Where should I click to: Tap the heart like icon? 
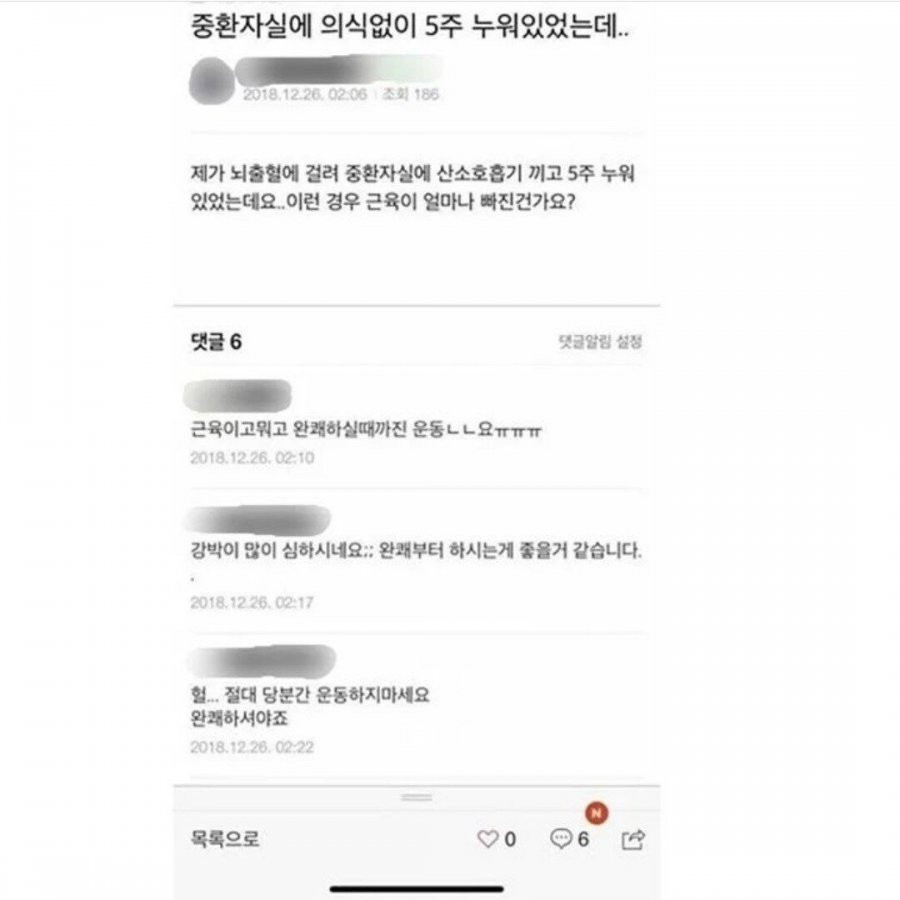(487, 839)
